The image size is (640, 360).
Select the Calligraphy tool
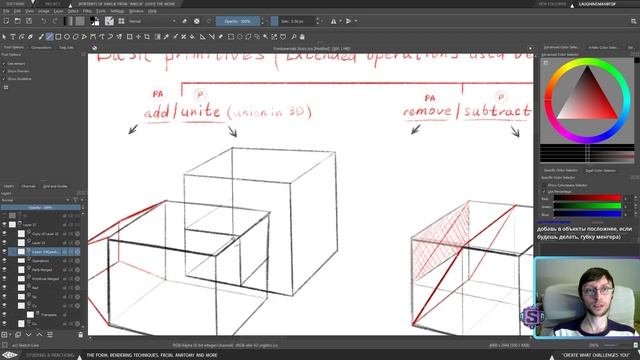tap(30, 37)
